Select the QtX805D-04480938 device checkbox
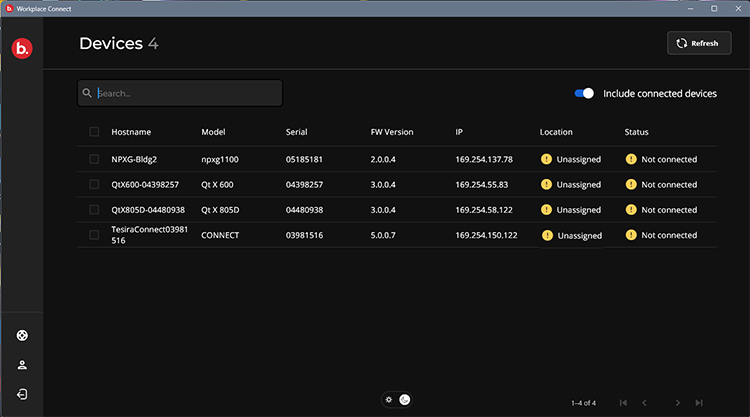The image size is (750, 417). click(94, 209)
